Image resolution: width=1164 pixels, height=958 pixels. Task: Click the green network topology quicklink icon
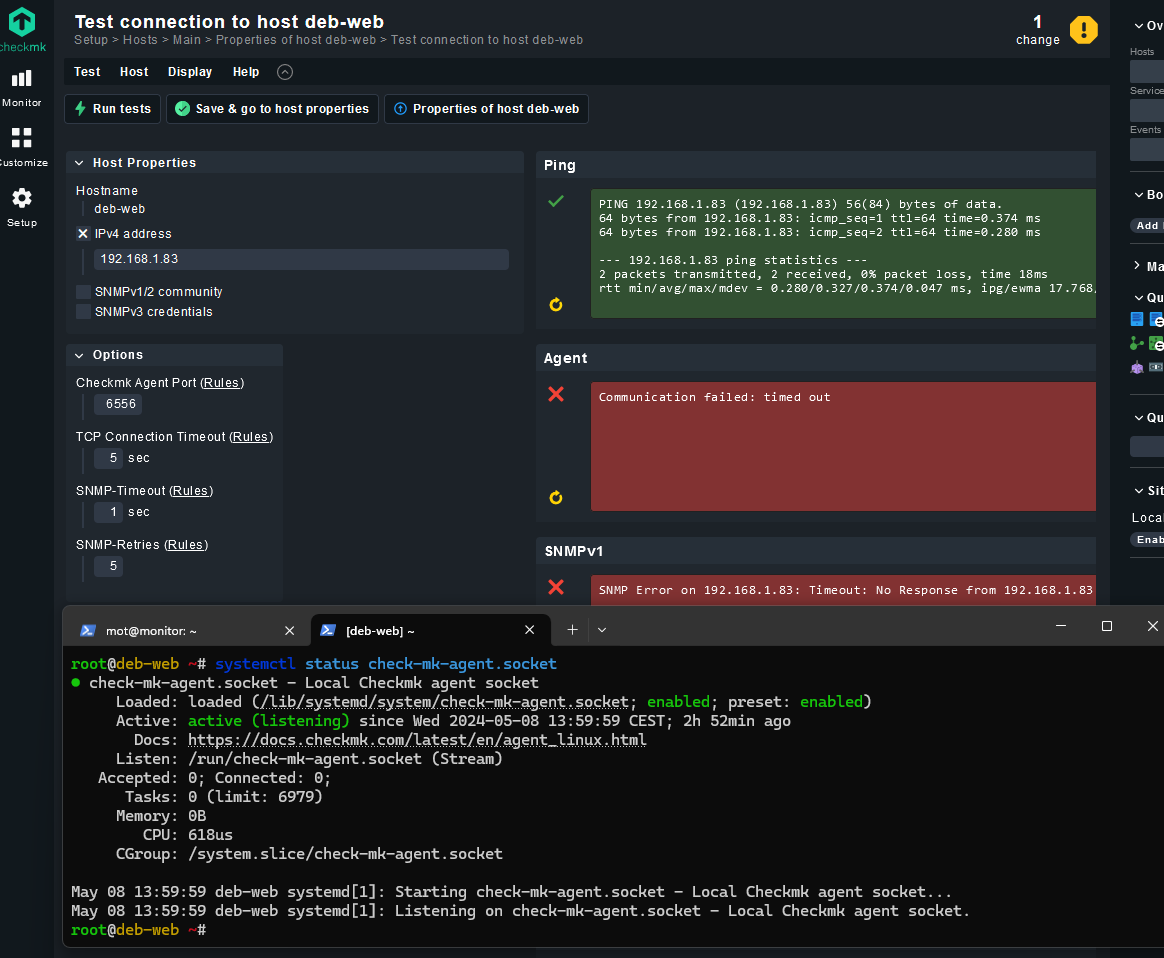pyautogui.click(x=1137, y=343)
